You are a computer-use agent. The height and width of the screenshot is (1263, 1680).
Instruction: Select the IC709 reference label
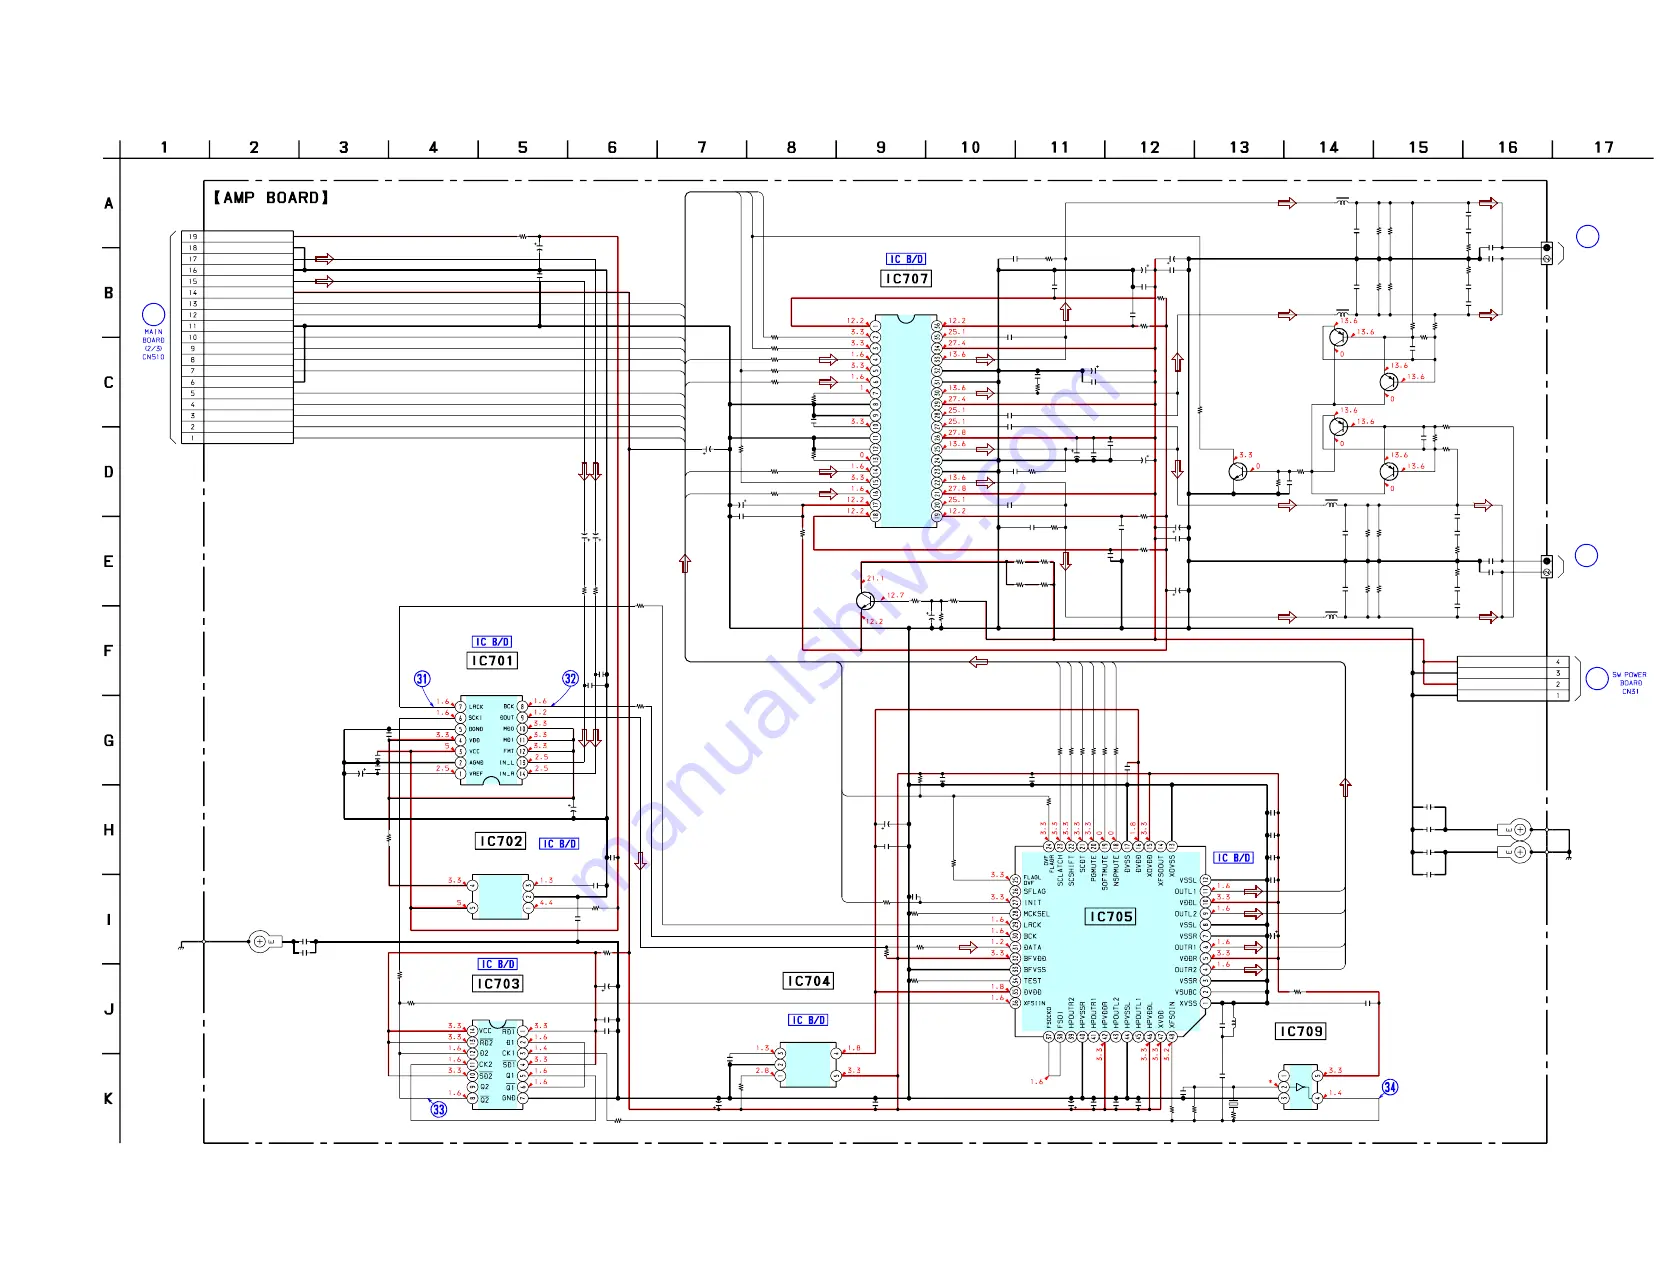(x=1301, y=1031)
